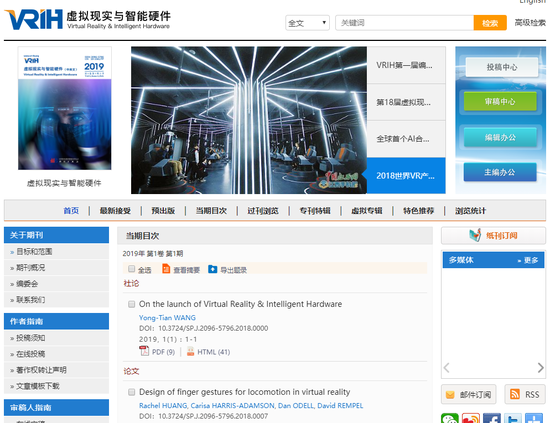Open 专刊特辑 navigation item
The width and height of the screenshot is (550, 423).
[315, 211]
